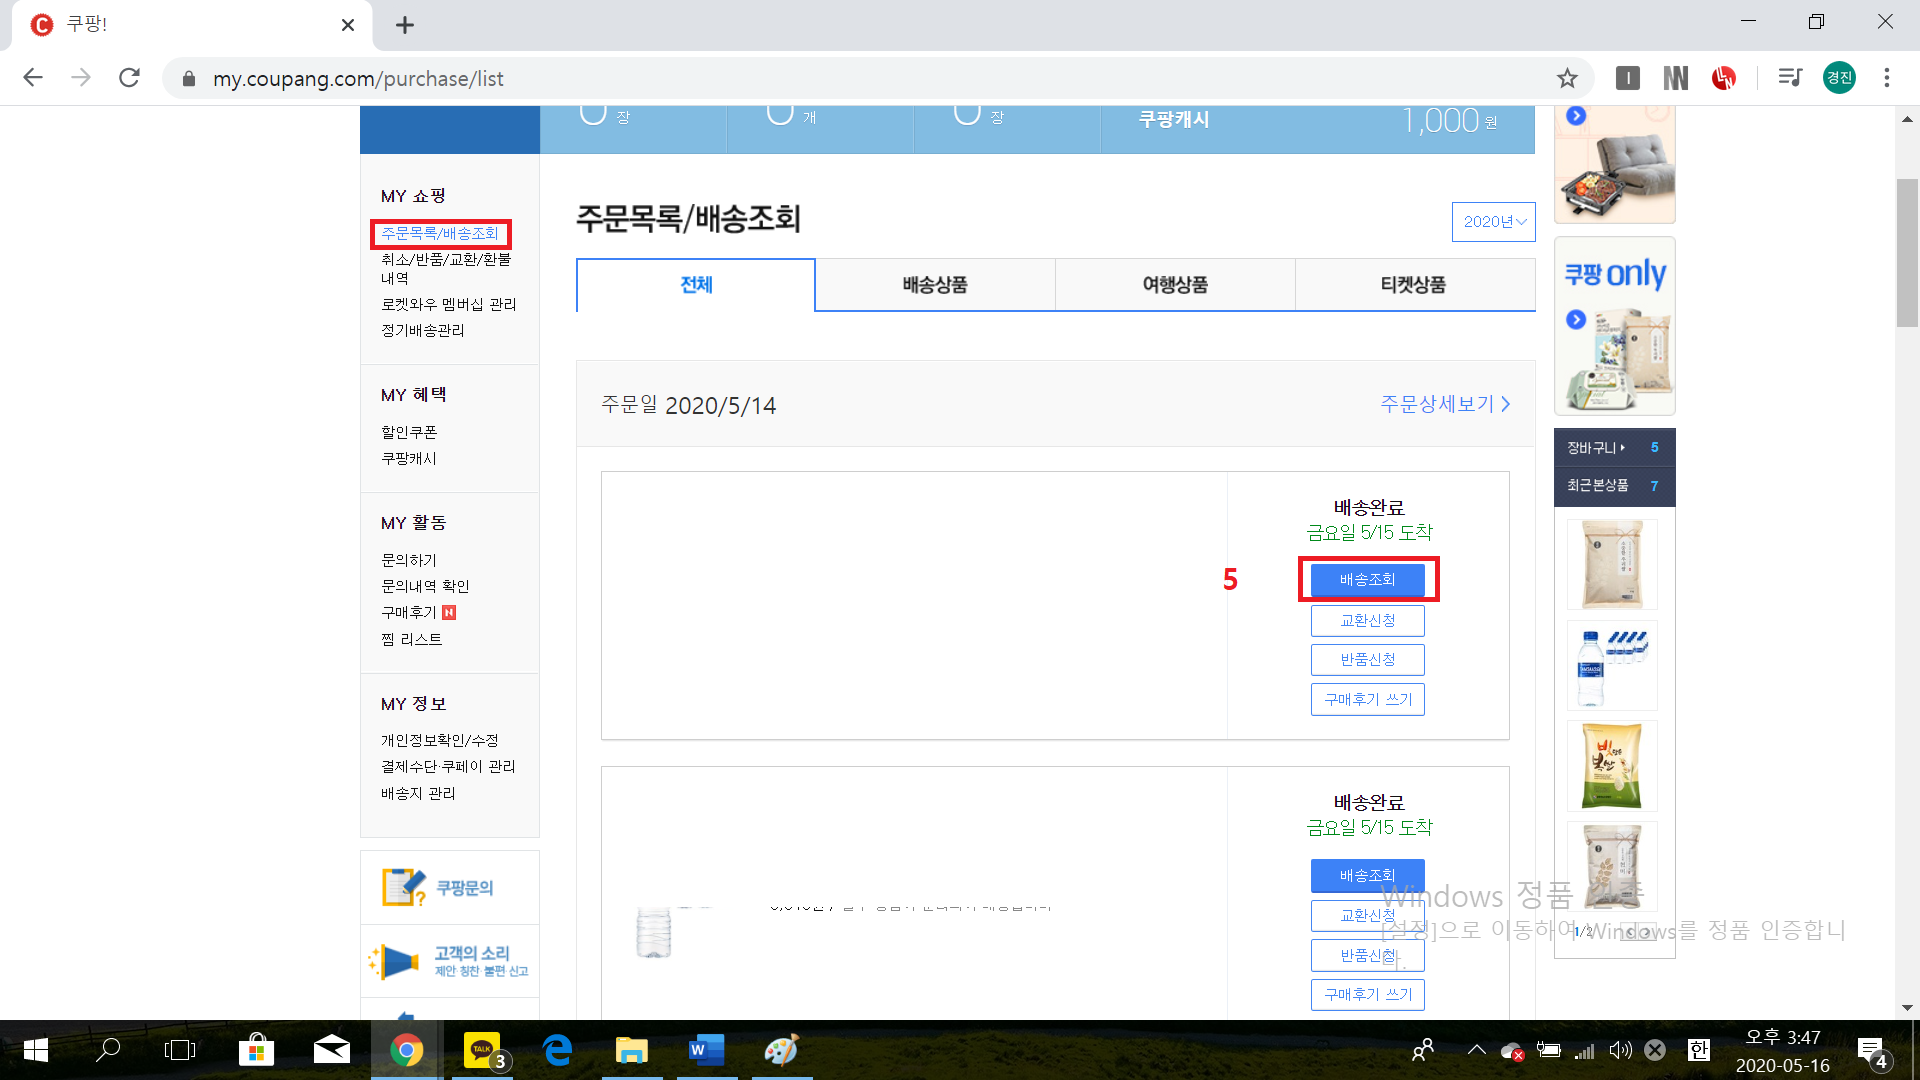
Task: Click the media control playlist icon
Action: pos(1789,78)
